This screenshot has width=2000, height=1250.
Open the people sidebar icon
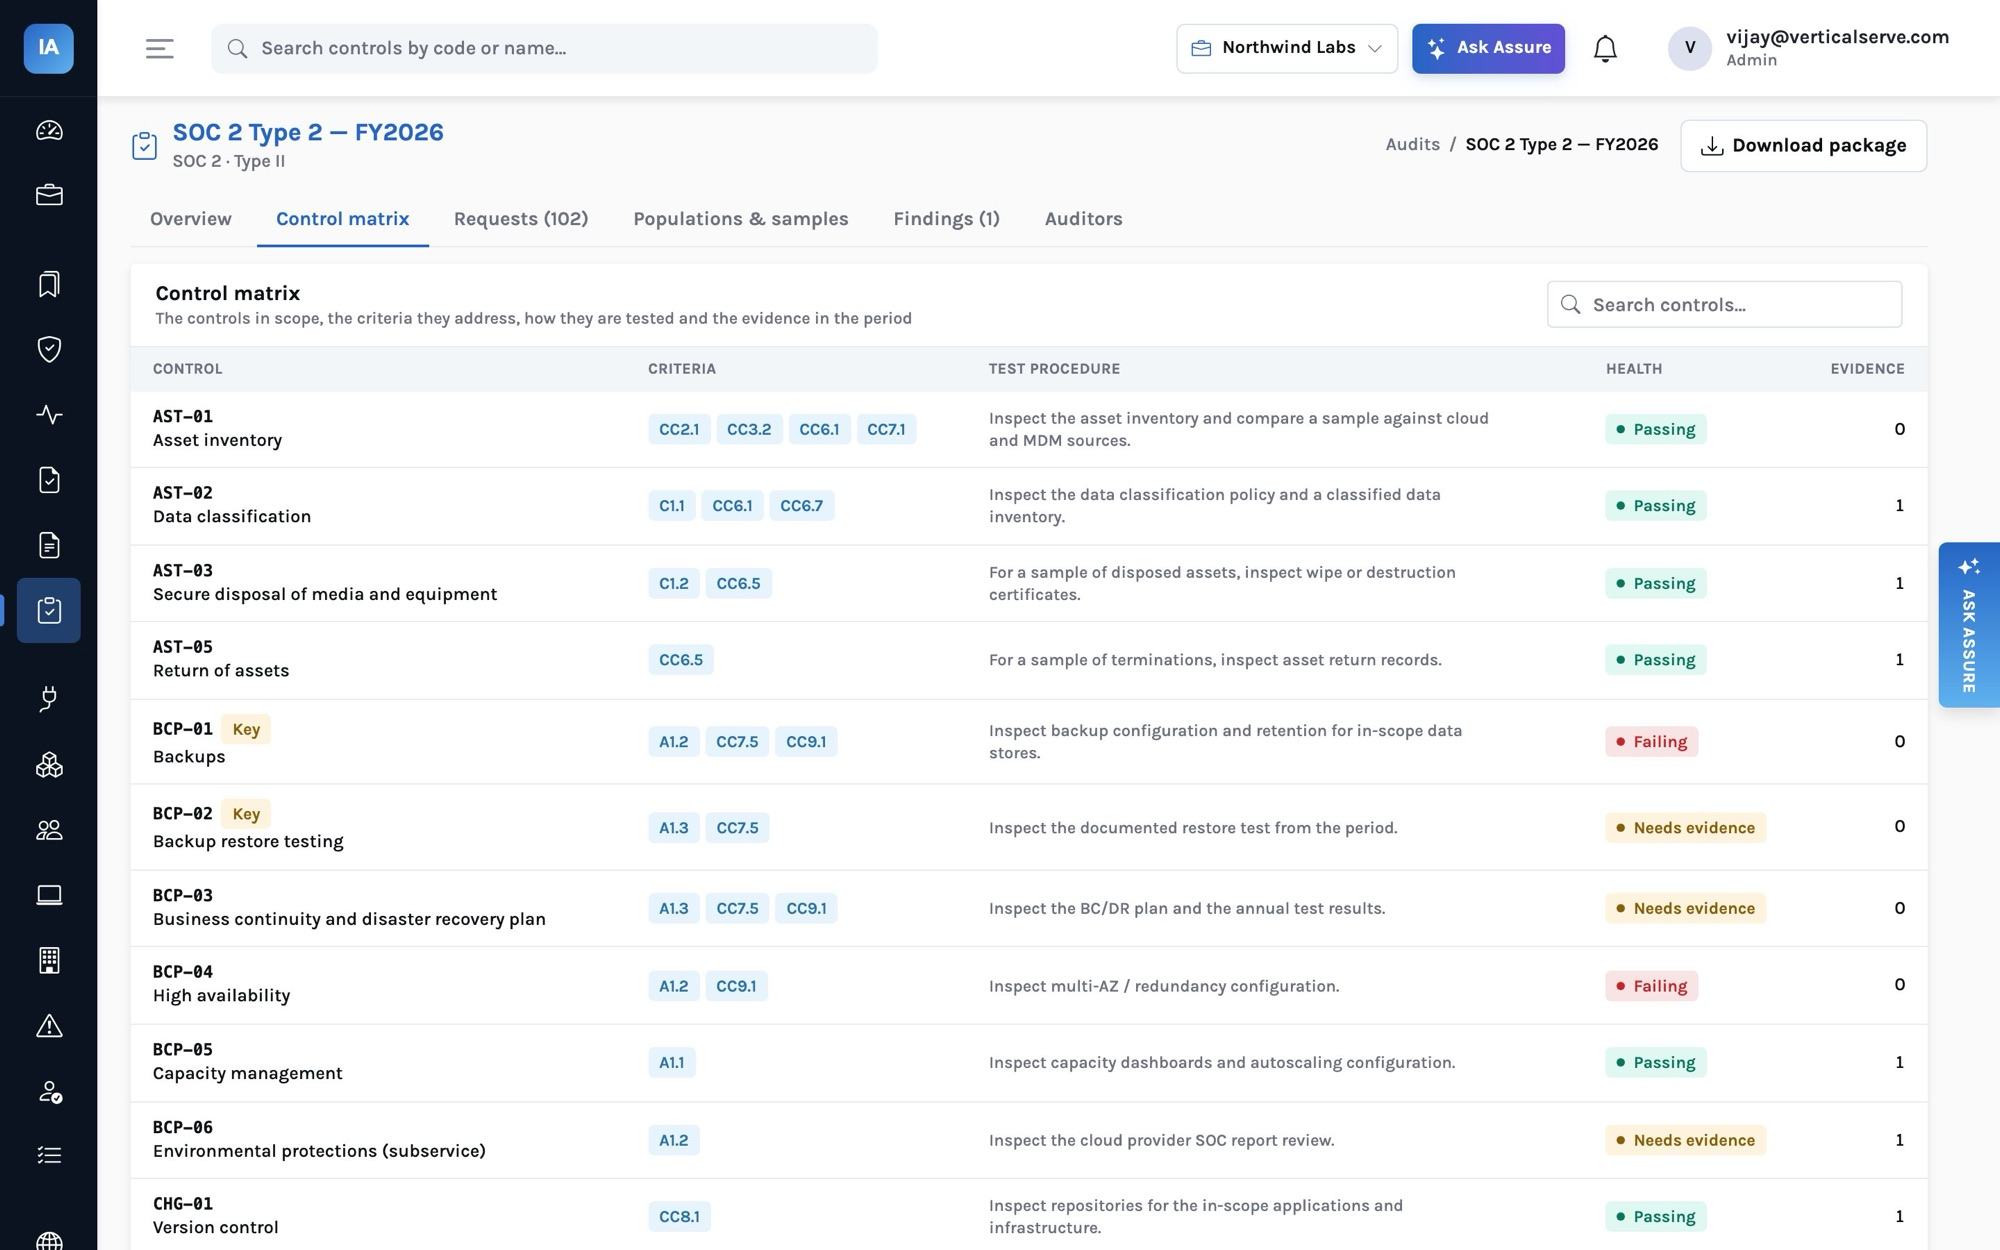pos(49,830)
